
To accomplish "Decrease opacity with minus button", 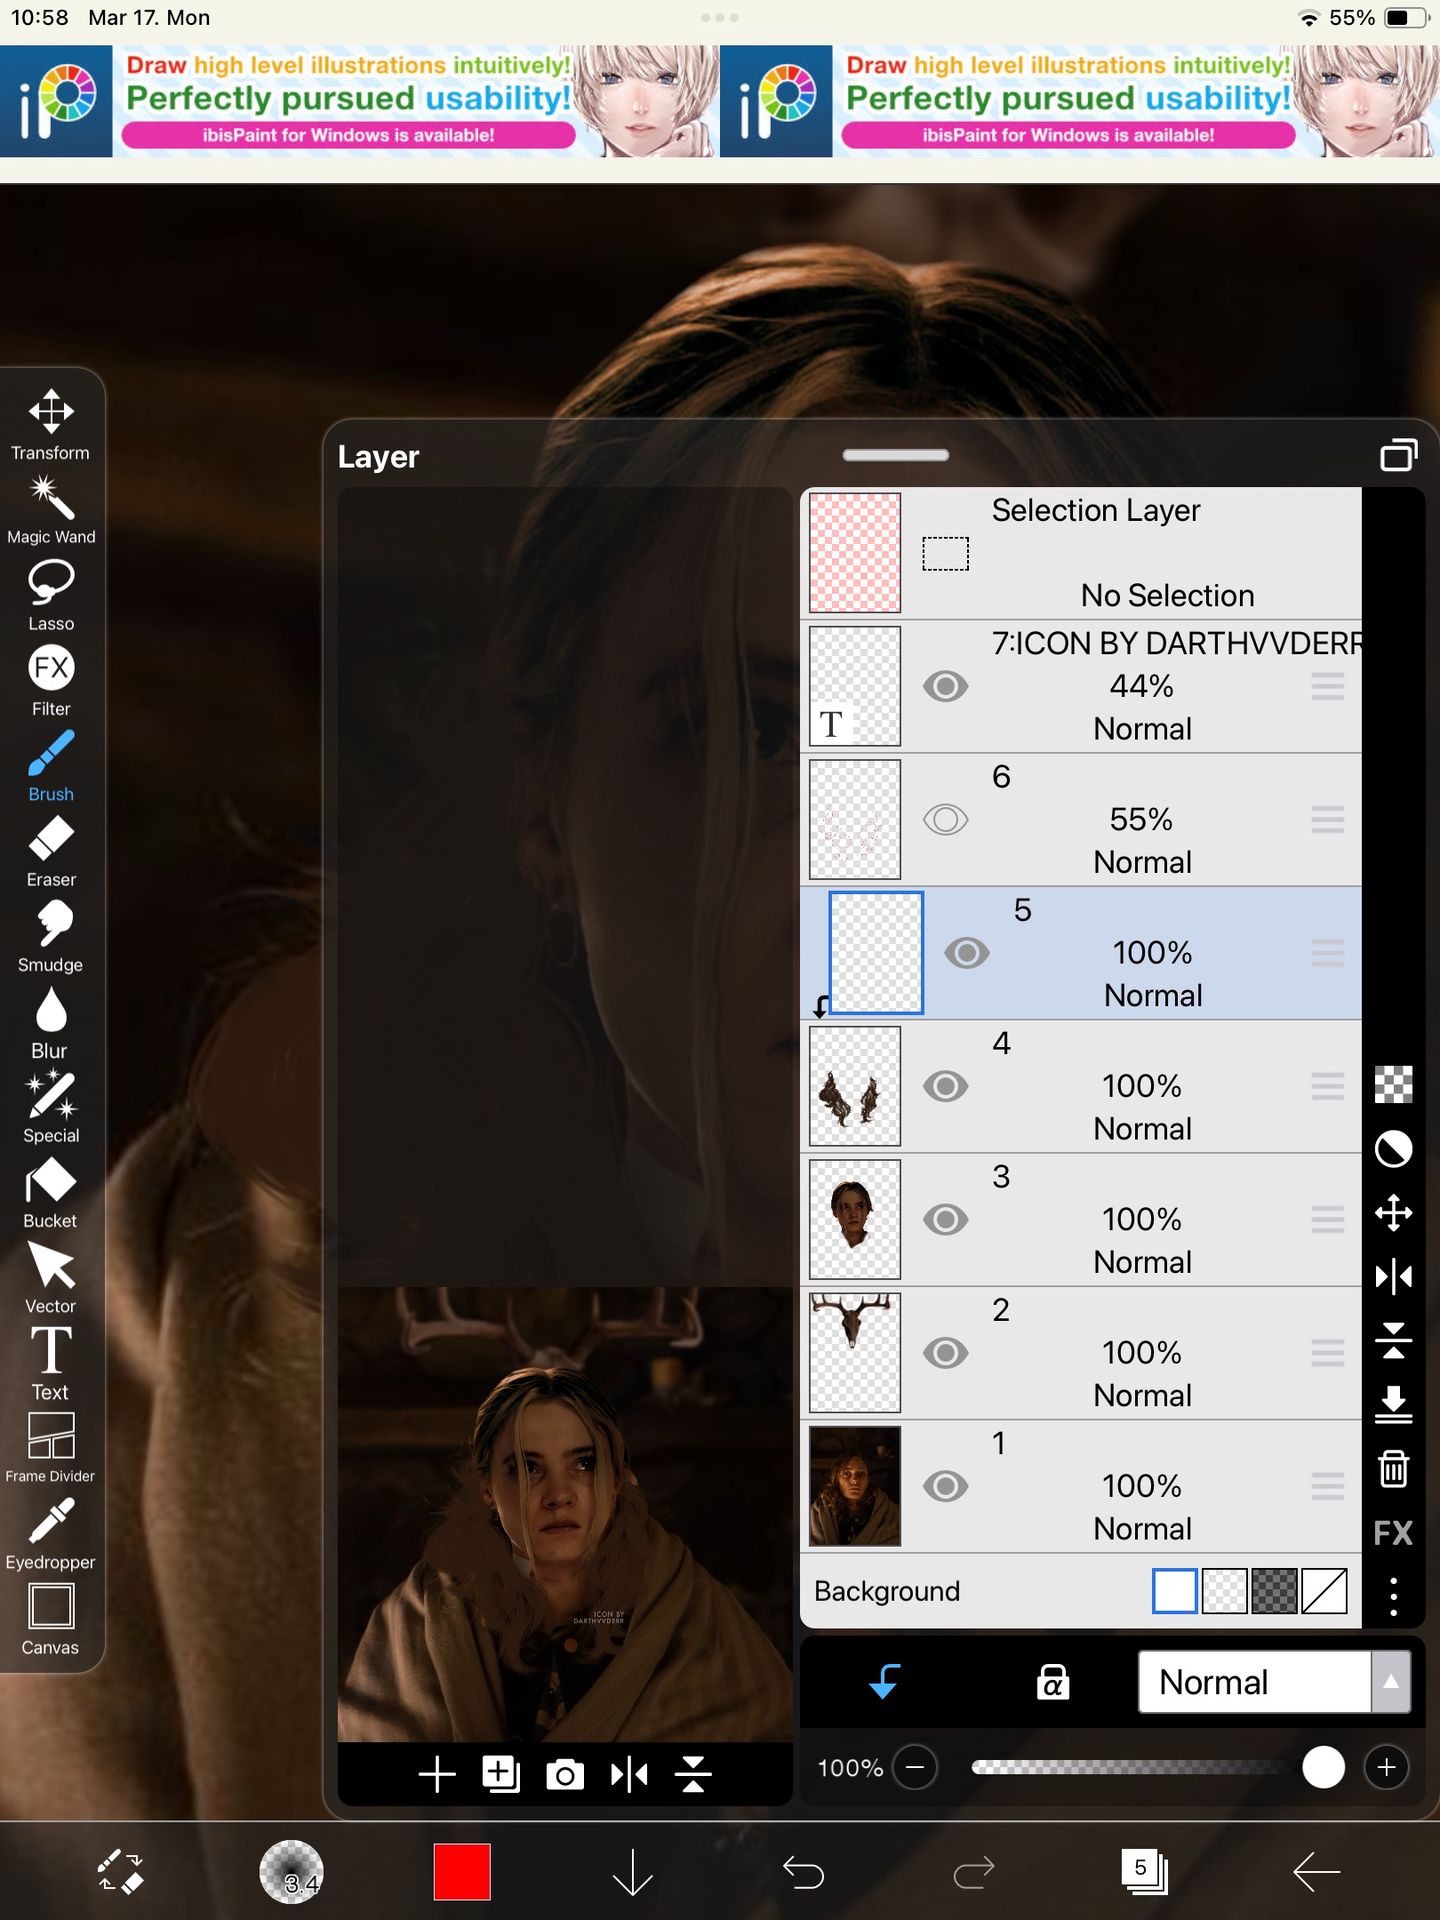I will tap(915, 1768).
